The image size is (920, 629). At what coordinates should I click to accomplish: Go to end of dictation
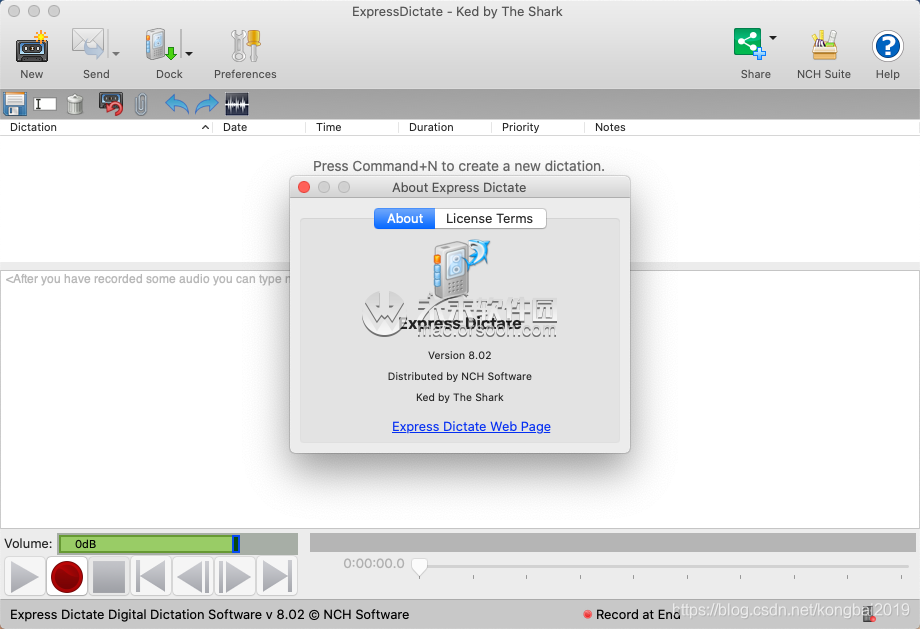[x=276, y=577]
